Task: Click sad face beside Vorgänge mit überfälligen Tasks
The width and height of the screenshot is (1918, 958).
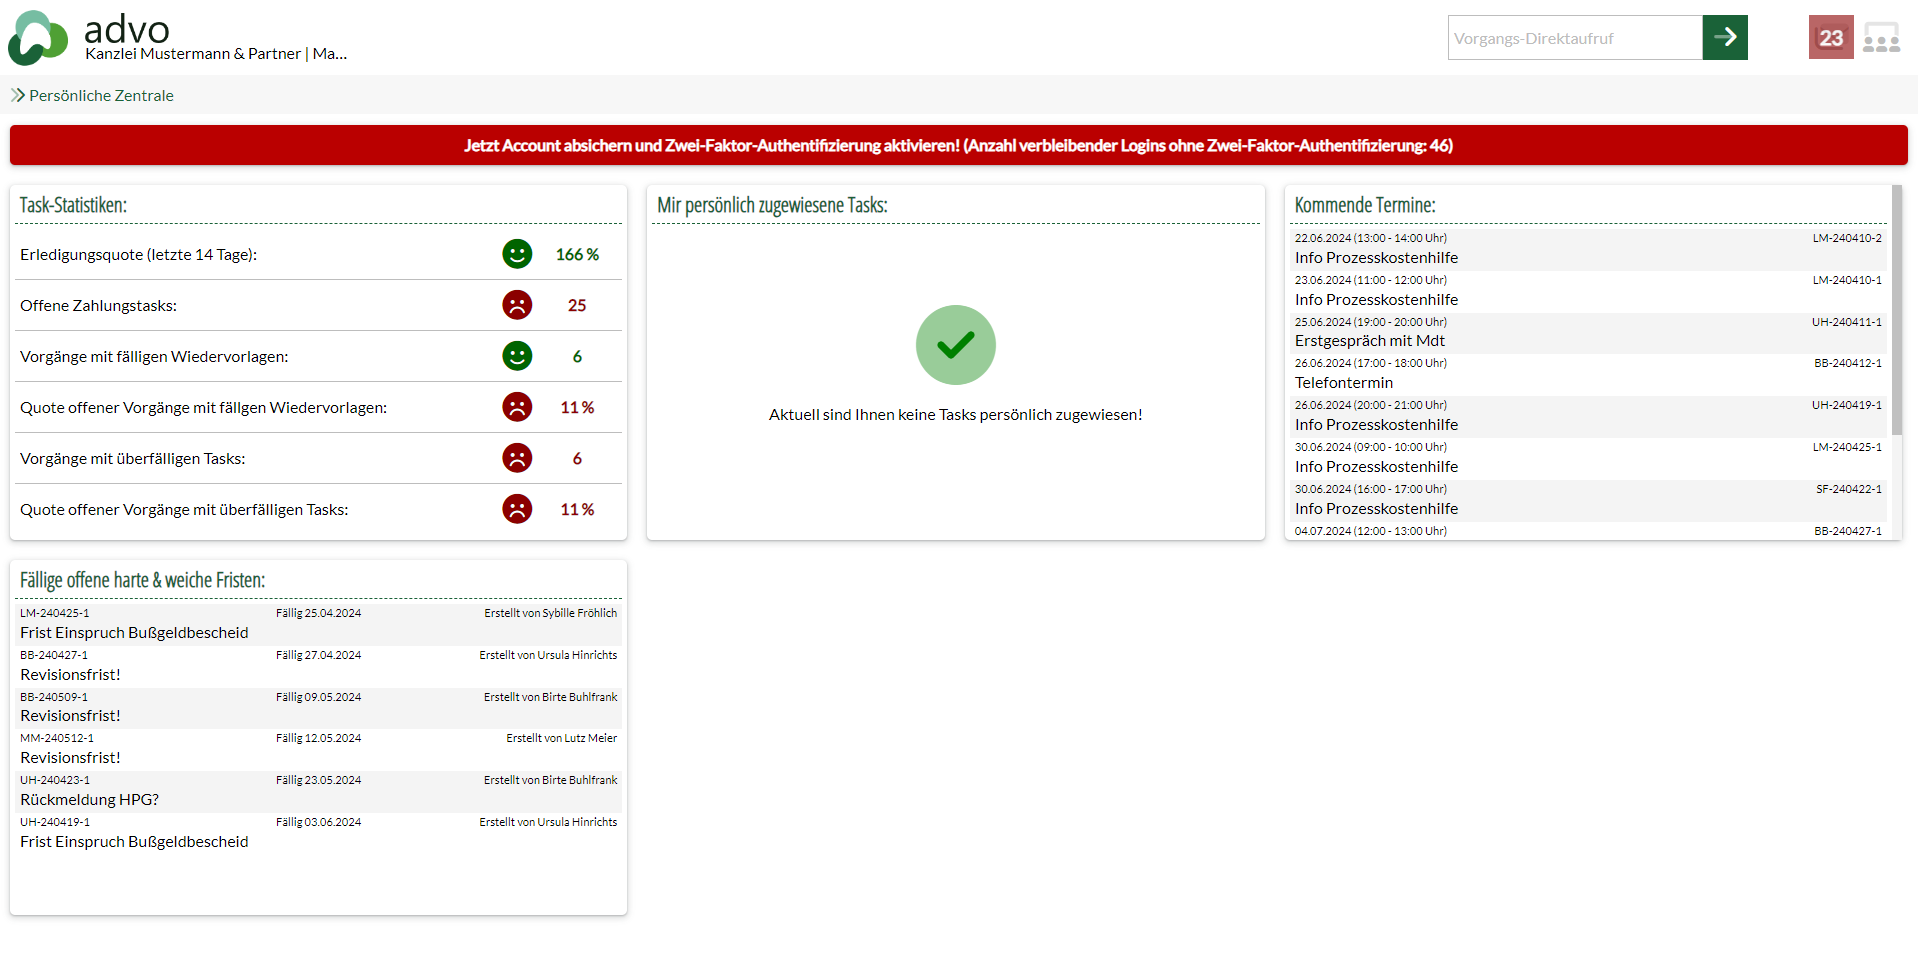Action: [x=517, y=458]
